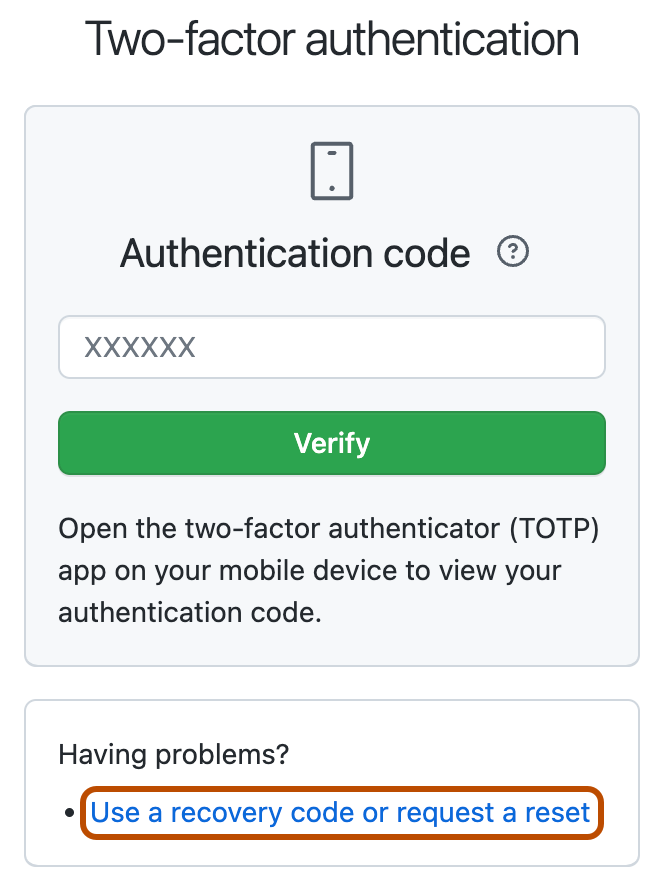Click the bullet point before the recovery link

point(68,814)
